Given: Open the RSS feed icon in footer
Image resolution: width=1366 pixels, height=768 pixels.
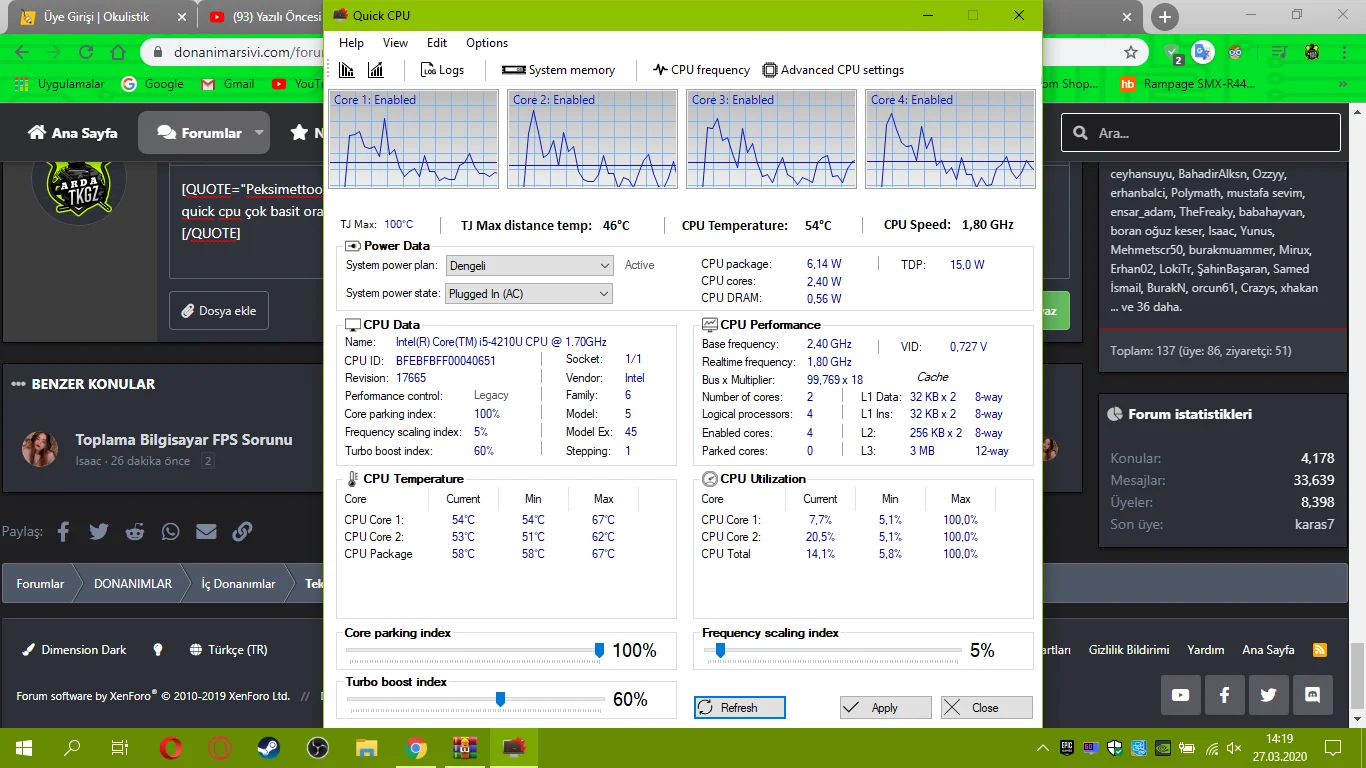Looking at the screenshot, I should click(x=1320, y=650).
